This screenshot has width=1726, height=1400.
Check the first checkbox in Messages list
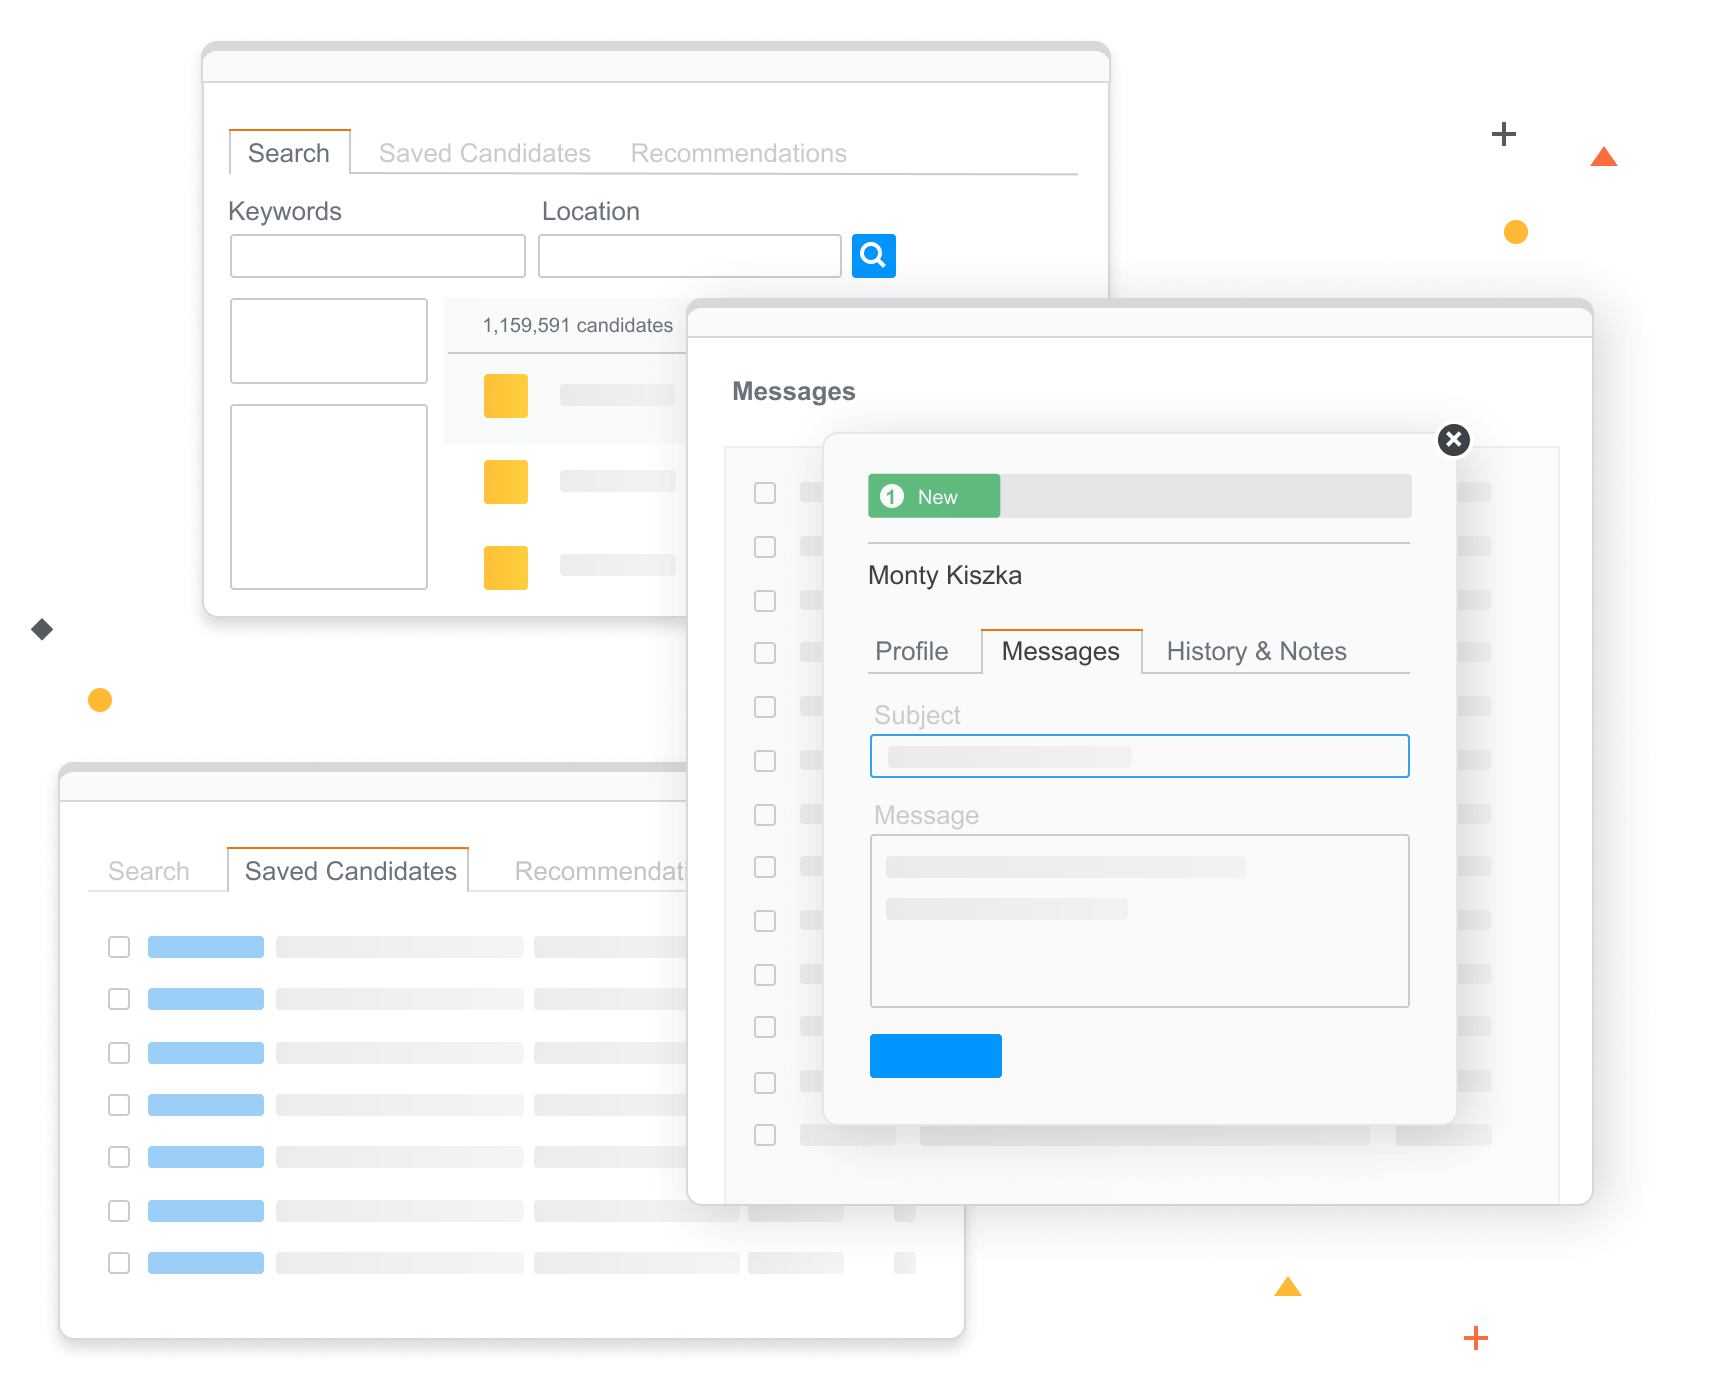click(765, 493)
